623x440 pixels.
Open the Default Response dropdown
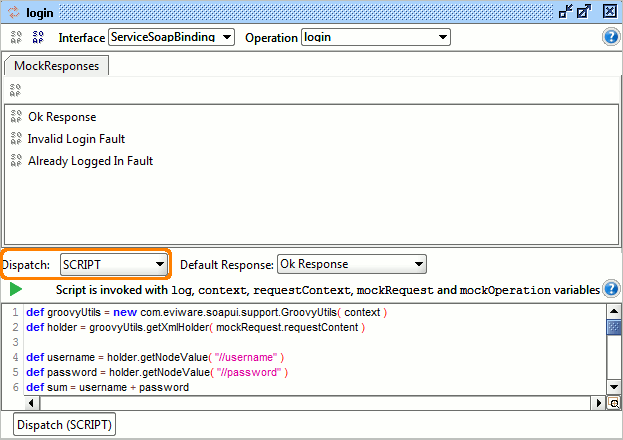(352, 264)
